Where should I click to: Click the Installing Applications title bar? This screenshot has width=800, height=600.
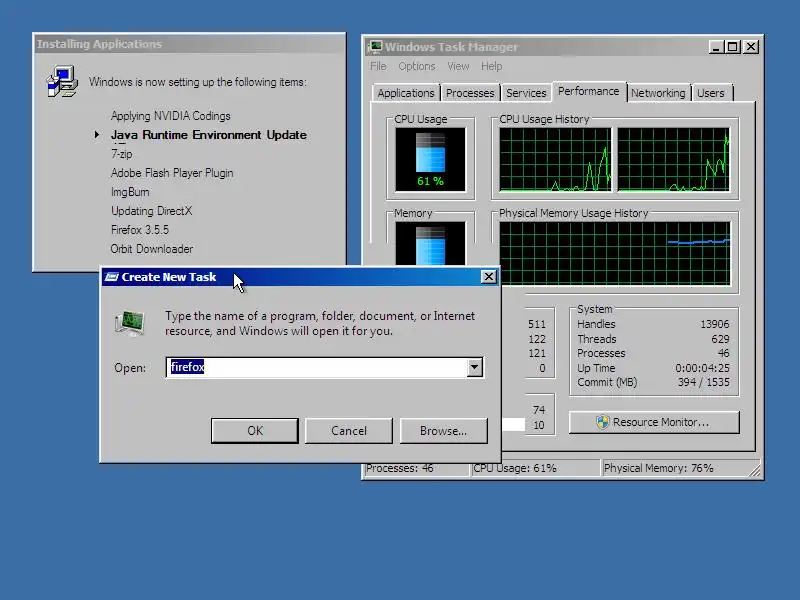tap(189, 44)
